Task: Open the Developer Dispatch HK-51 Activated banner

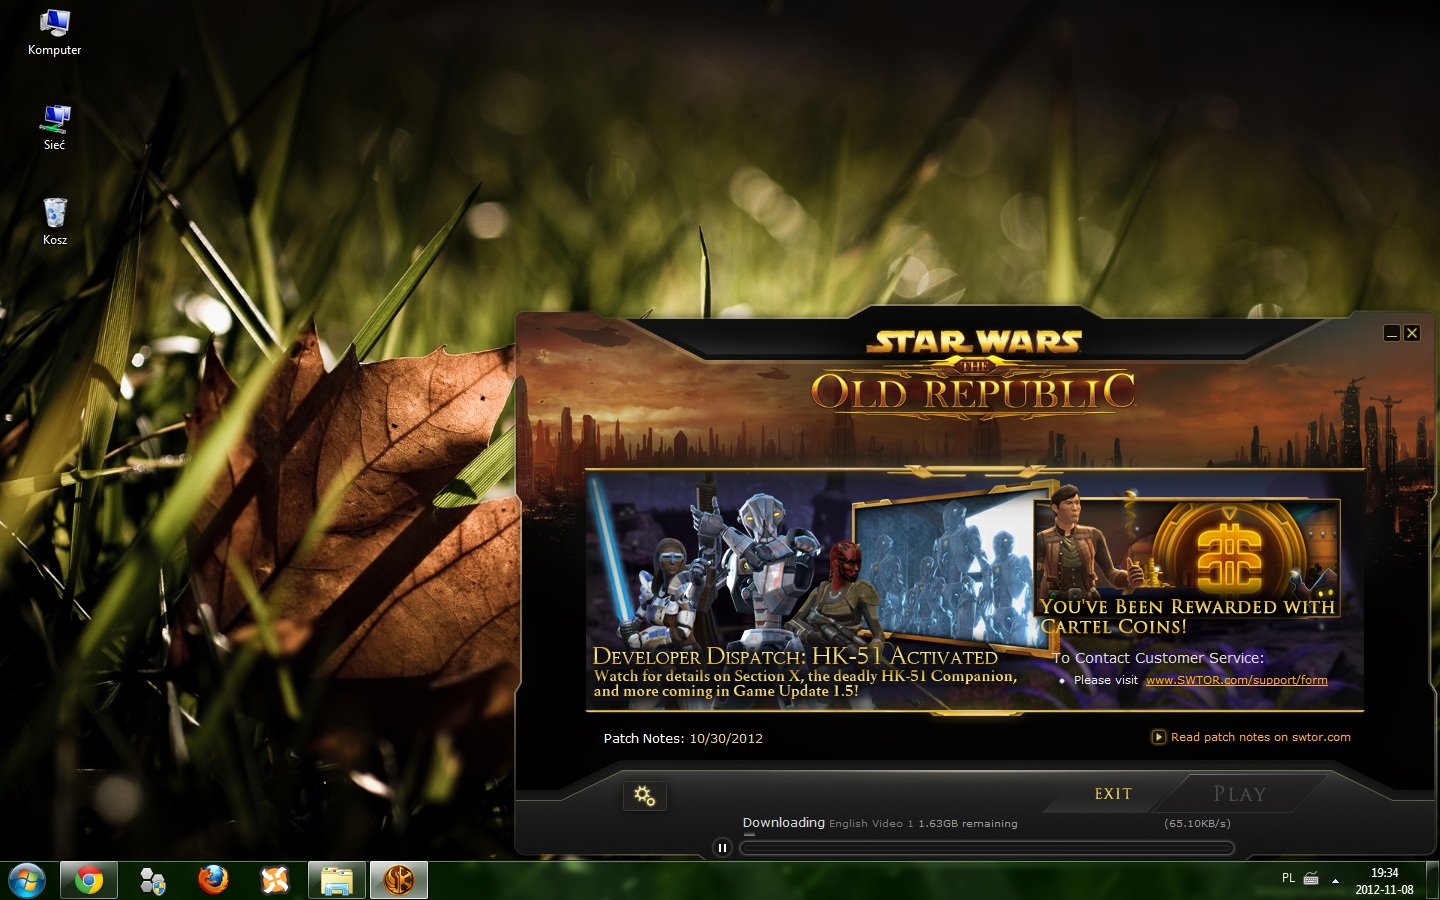Action: coord(808,591)
